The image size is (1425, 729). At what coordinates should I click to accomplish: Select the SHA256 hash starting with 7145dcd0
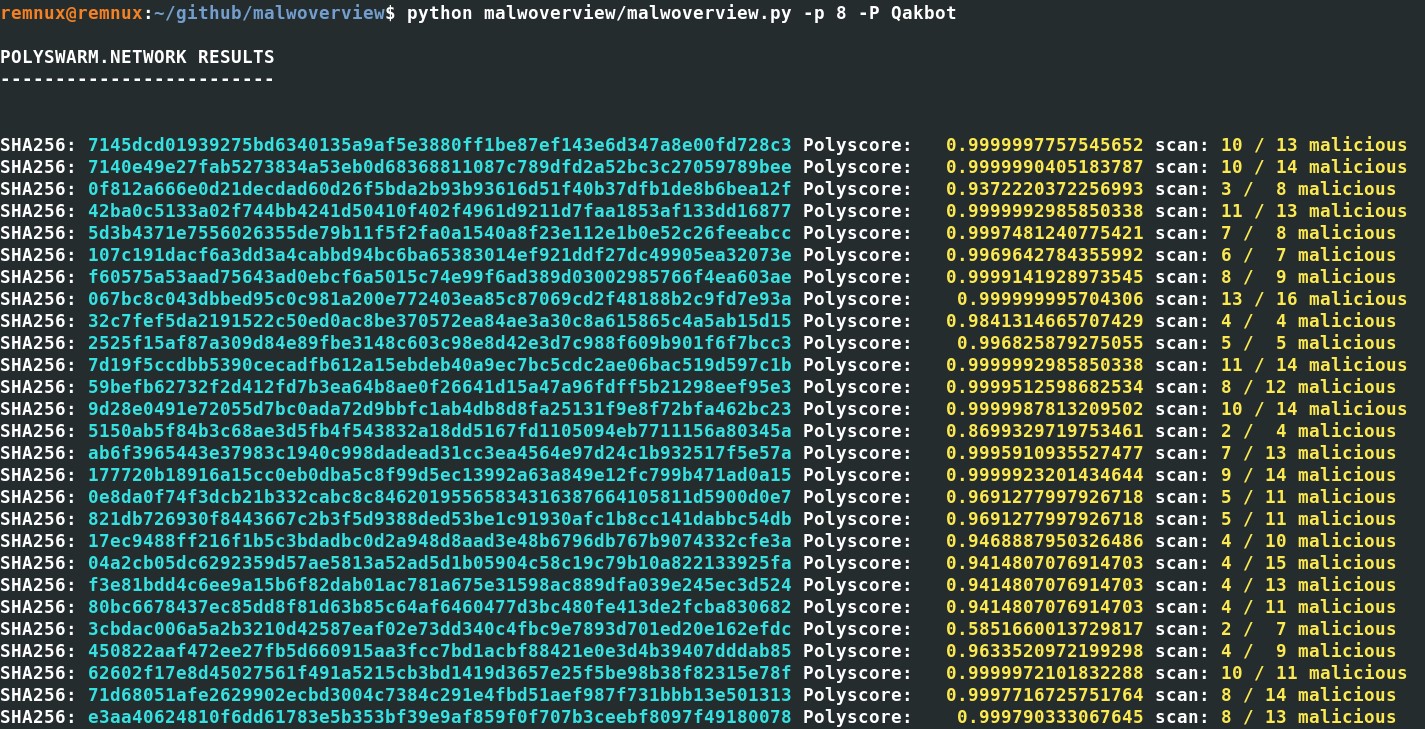(x=439, y=145)
